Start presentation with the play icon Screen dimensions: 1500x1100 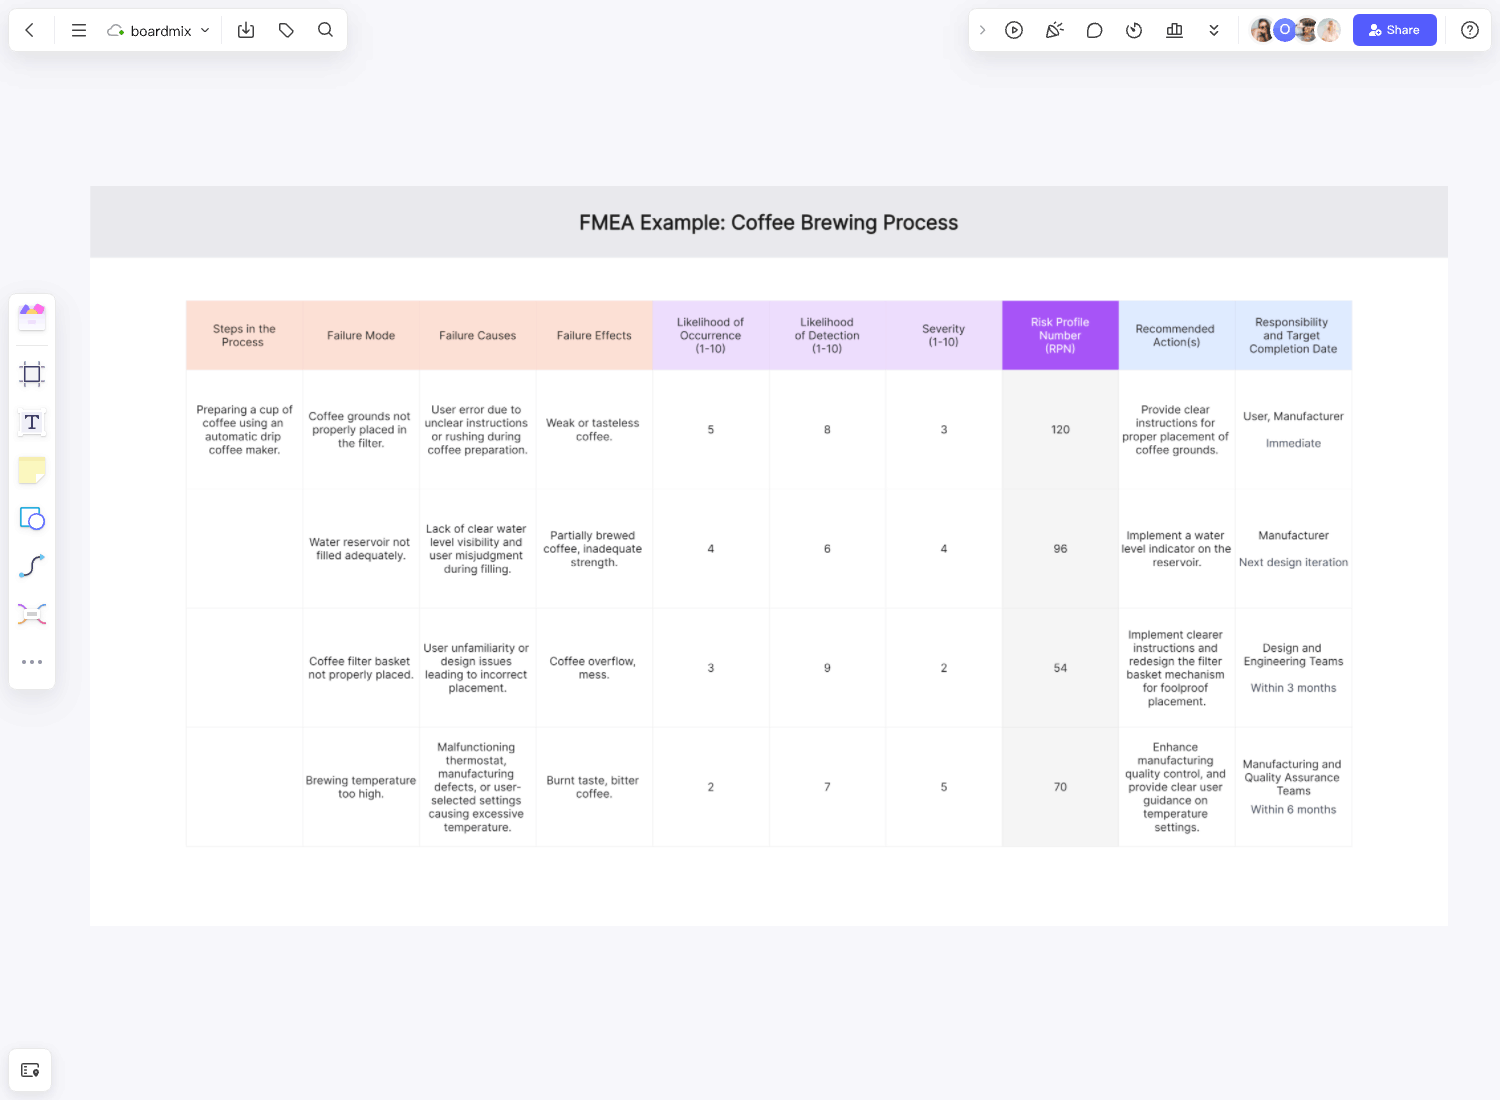(1014, 30)
